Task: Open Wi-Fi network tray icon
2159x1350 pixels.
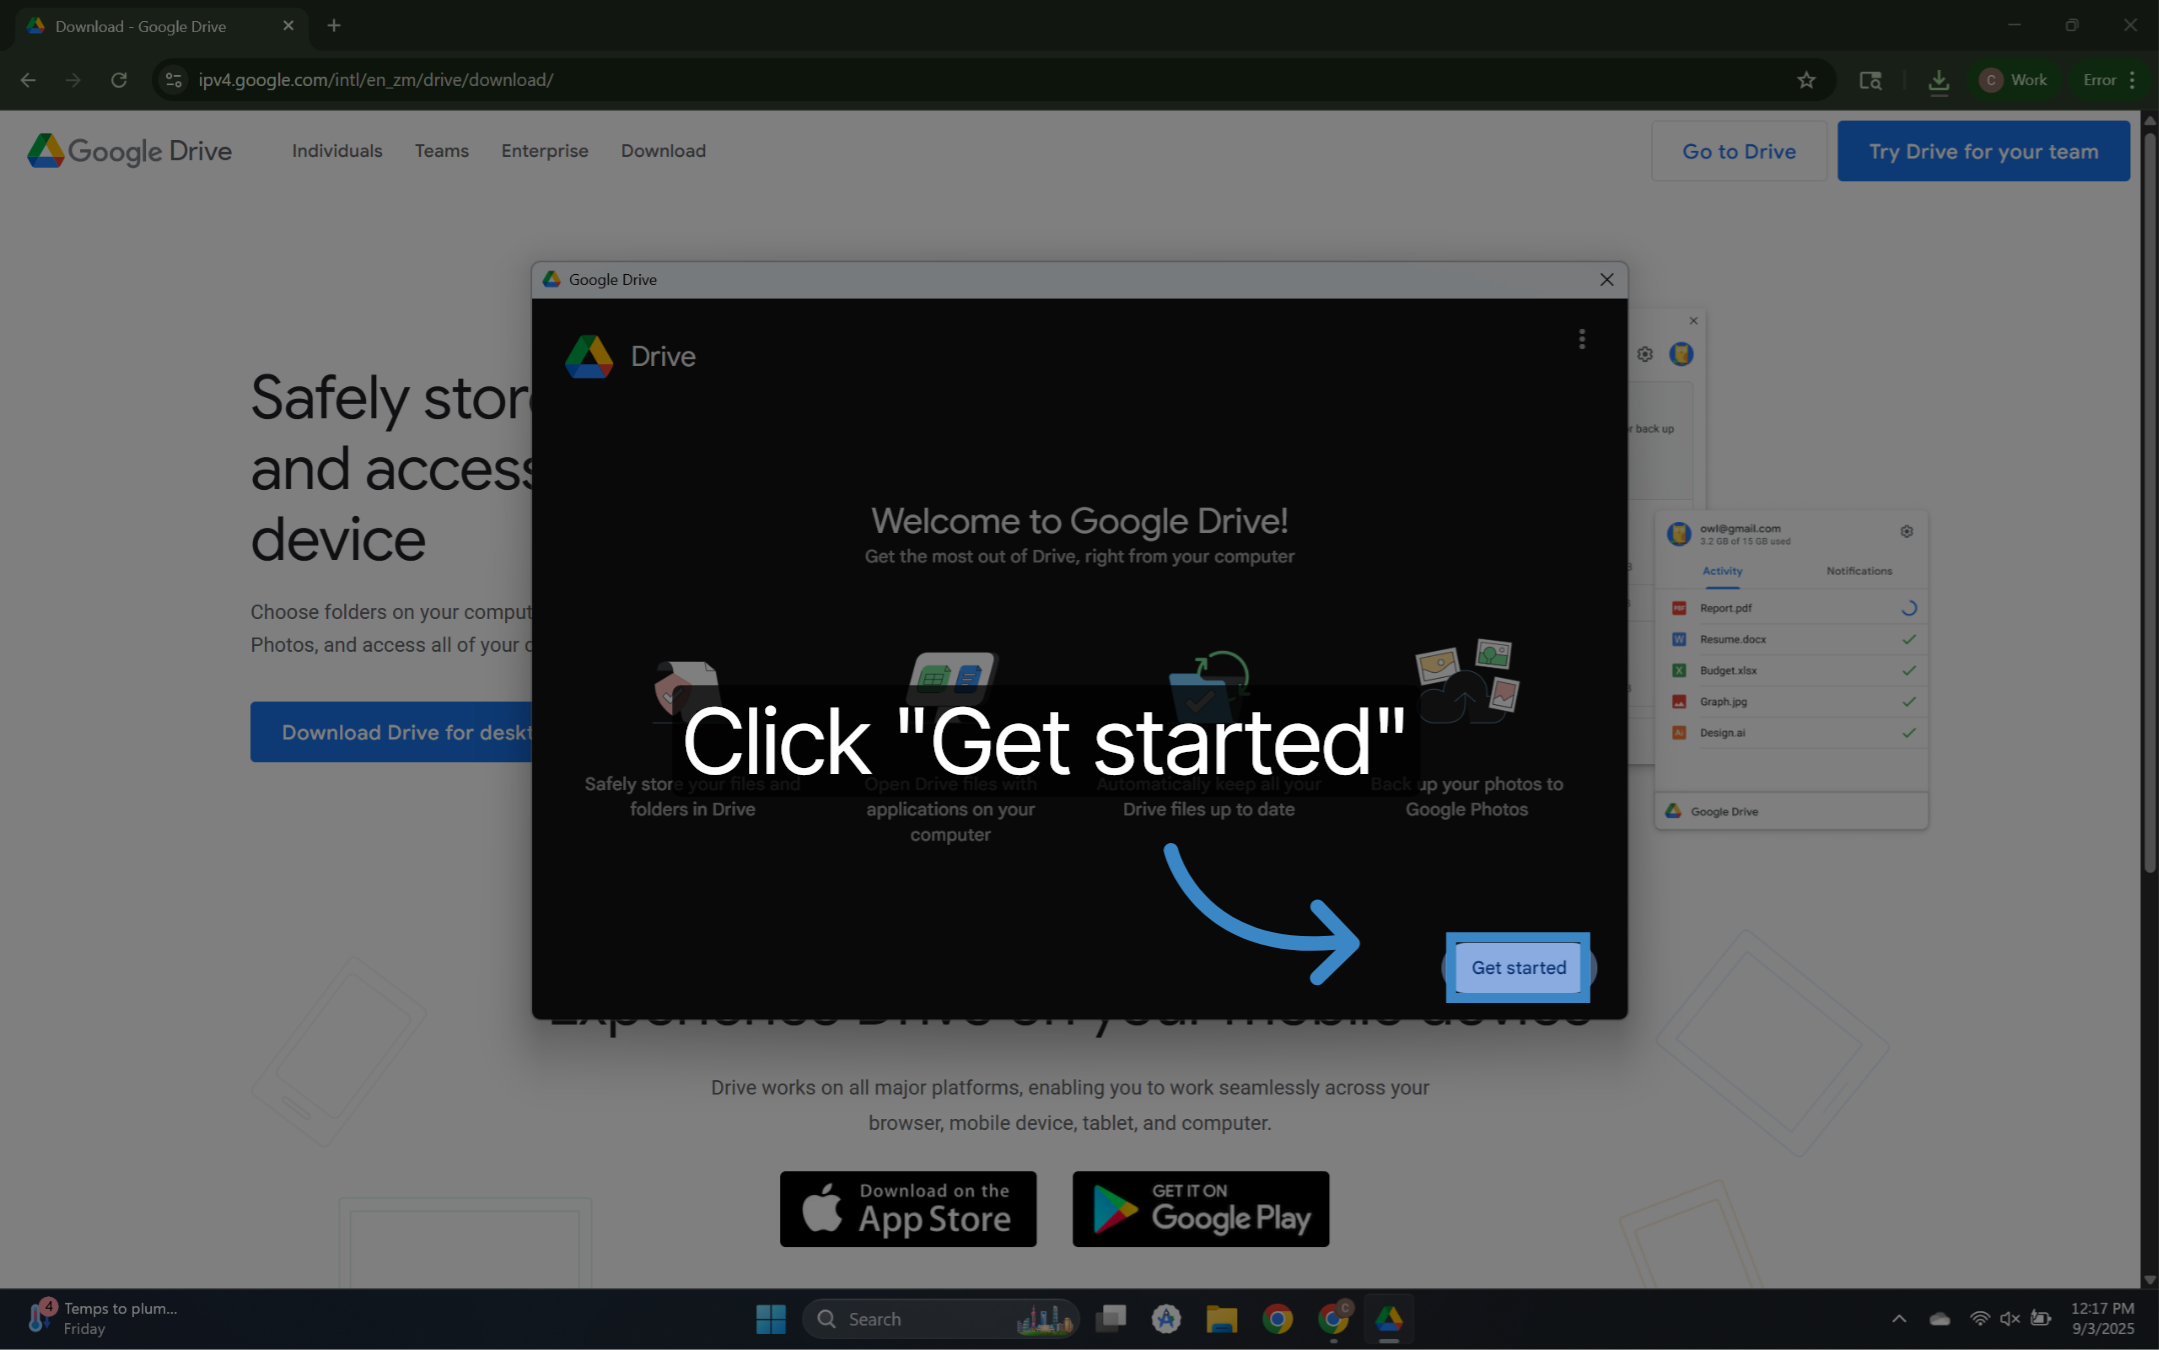Action: pyautogui.click(x=1979, y=1319)
